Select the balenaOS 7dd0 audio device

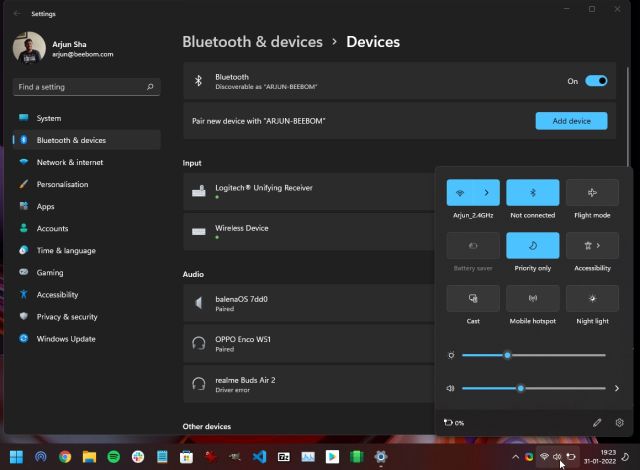(x=309, y=303)
